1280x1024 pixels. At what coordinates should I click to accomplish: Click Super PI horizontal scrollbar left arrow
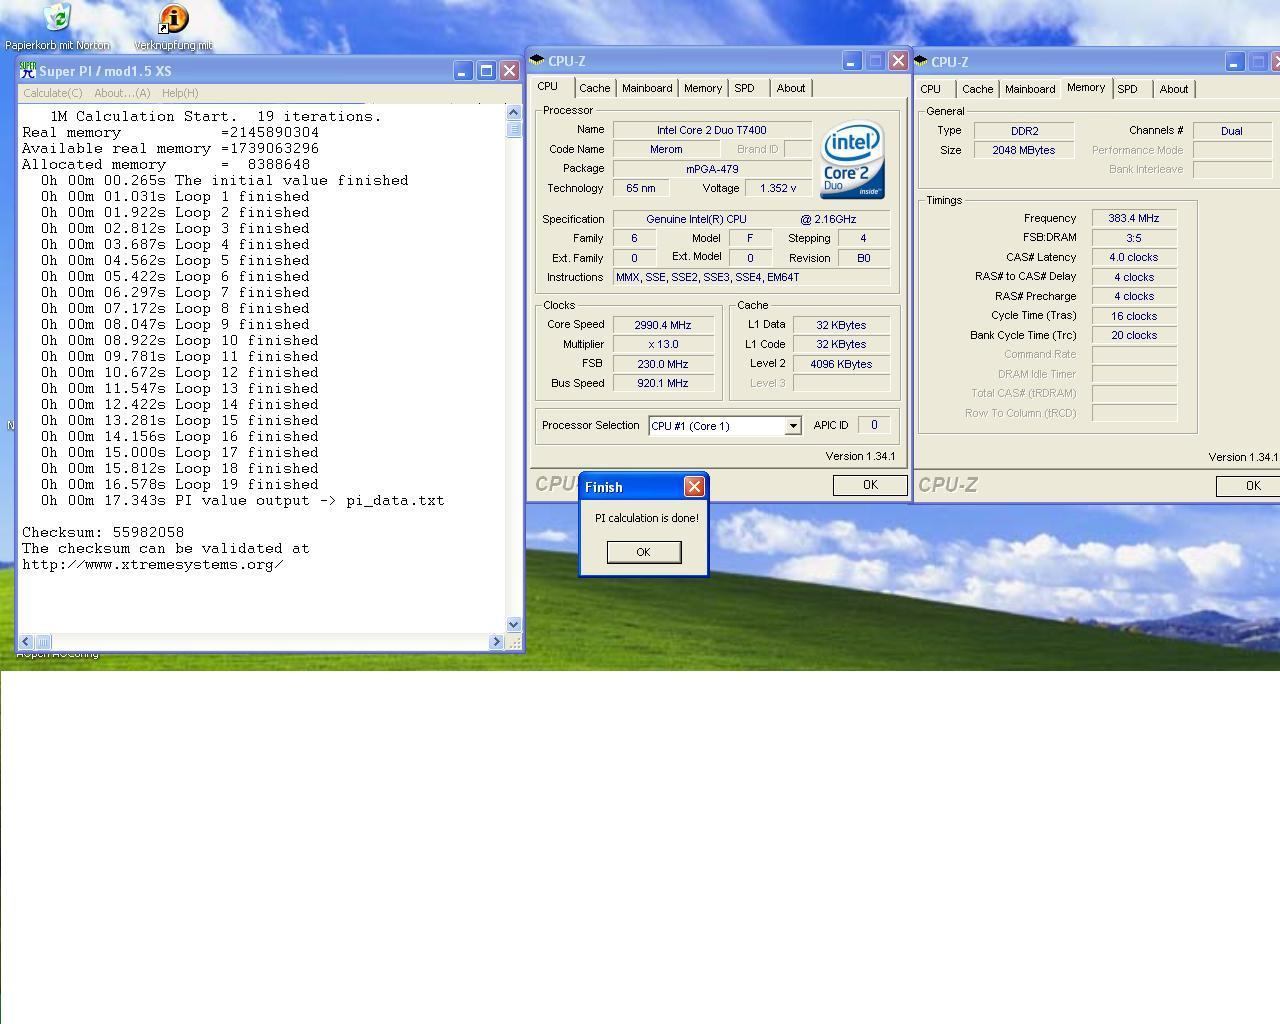tap(27, 642)
